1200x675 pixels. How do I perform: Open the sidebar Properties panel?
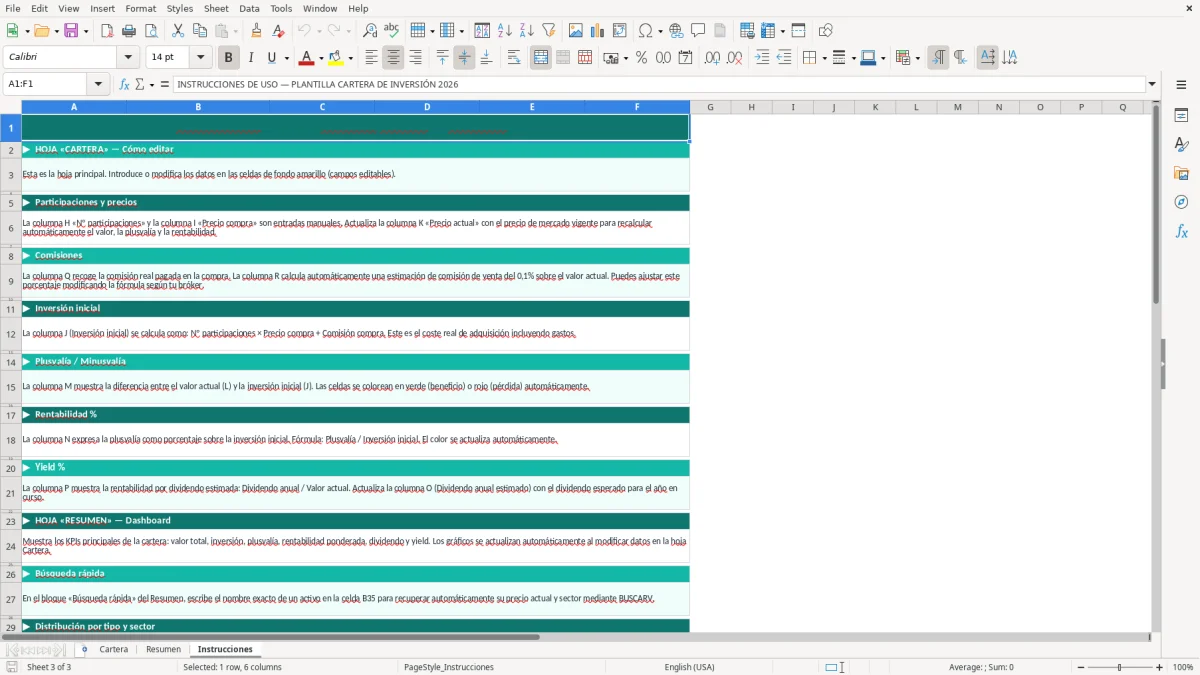(1181, 115)
